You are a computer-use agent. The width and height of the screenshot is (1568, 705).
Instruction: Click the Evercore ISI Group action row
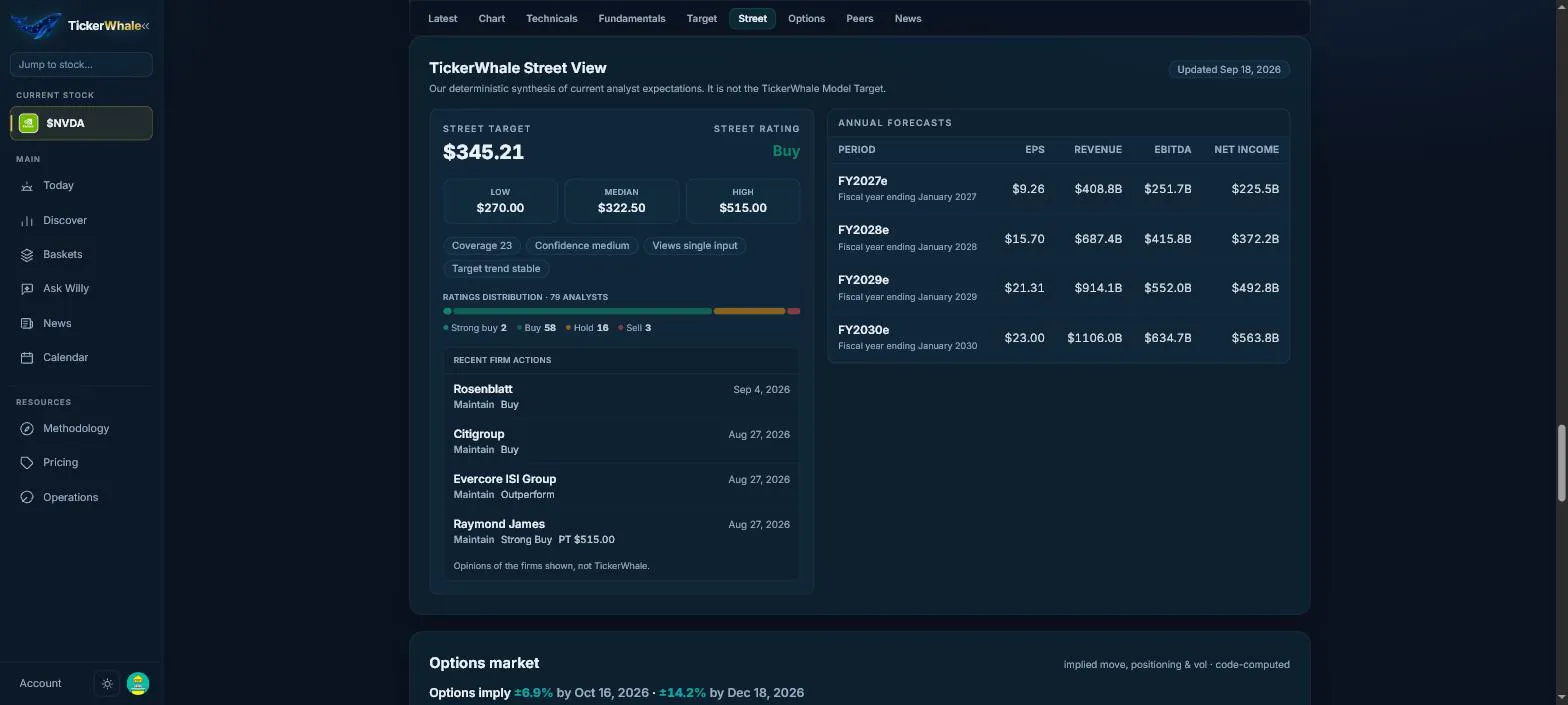621,486
